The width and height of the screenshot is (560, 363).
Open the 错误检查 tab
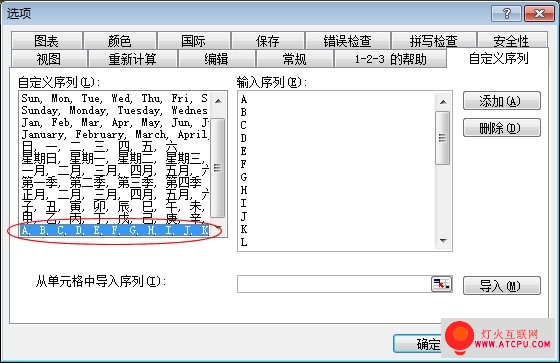tap(347, 41)
